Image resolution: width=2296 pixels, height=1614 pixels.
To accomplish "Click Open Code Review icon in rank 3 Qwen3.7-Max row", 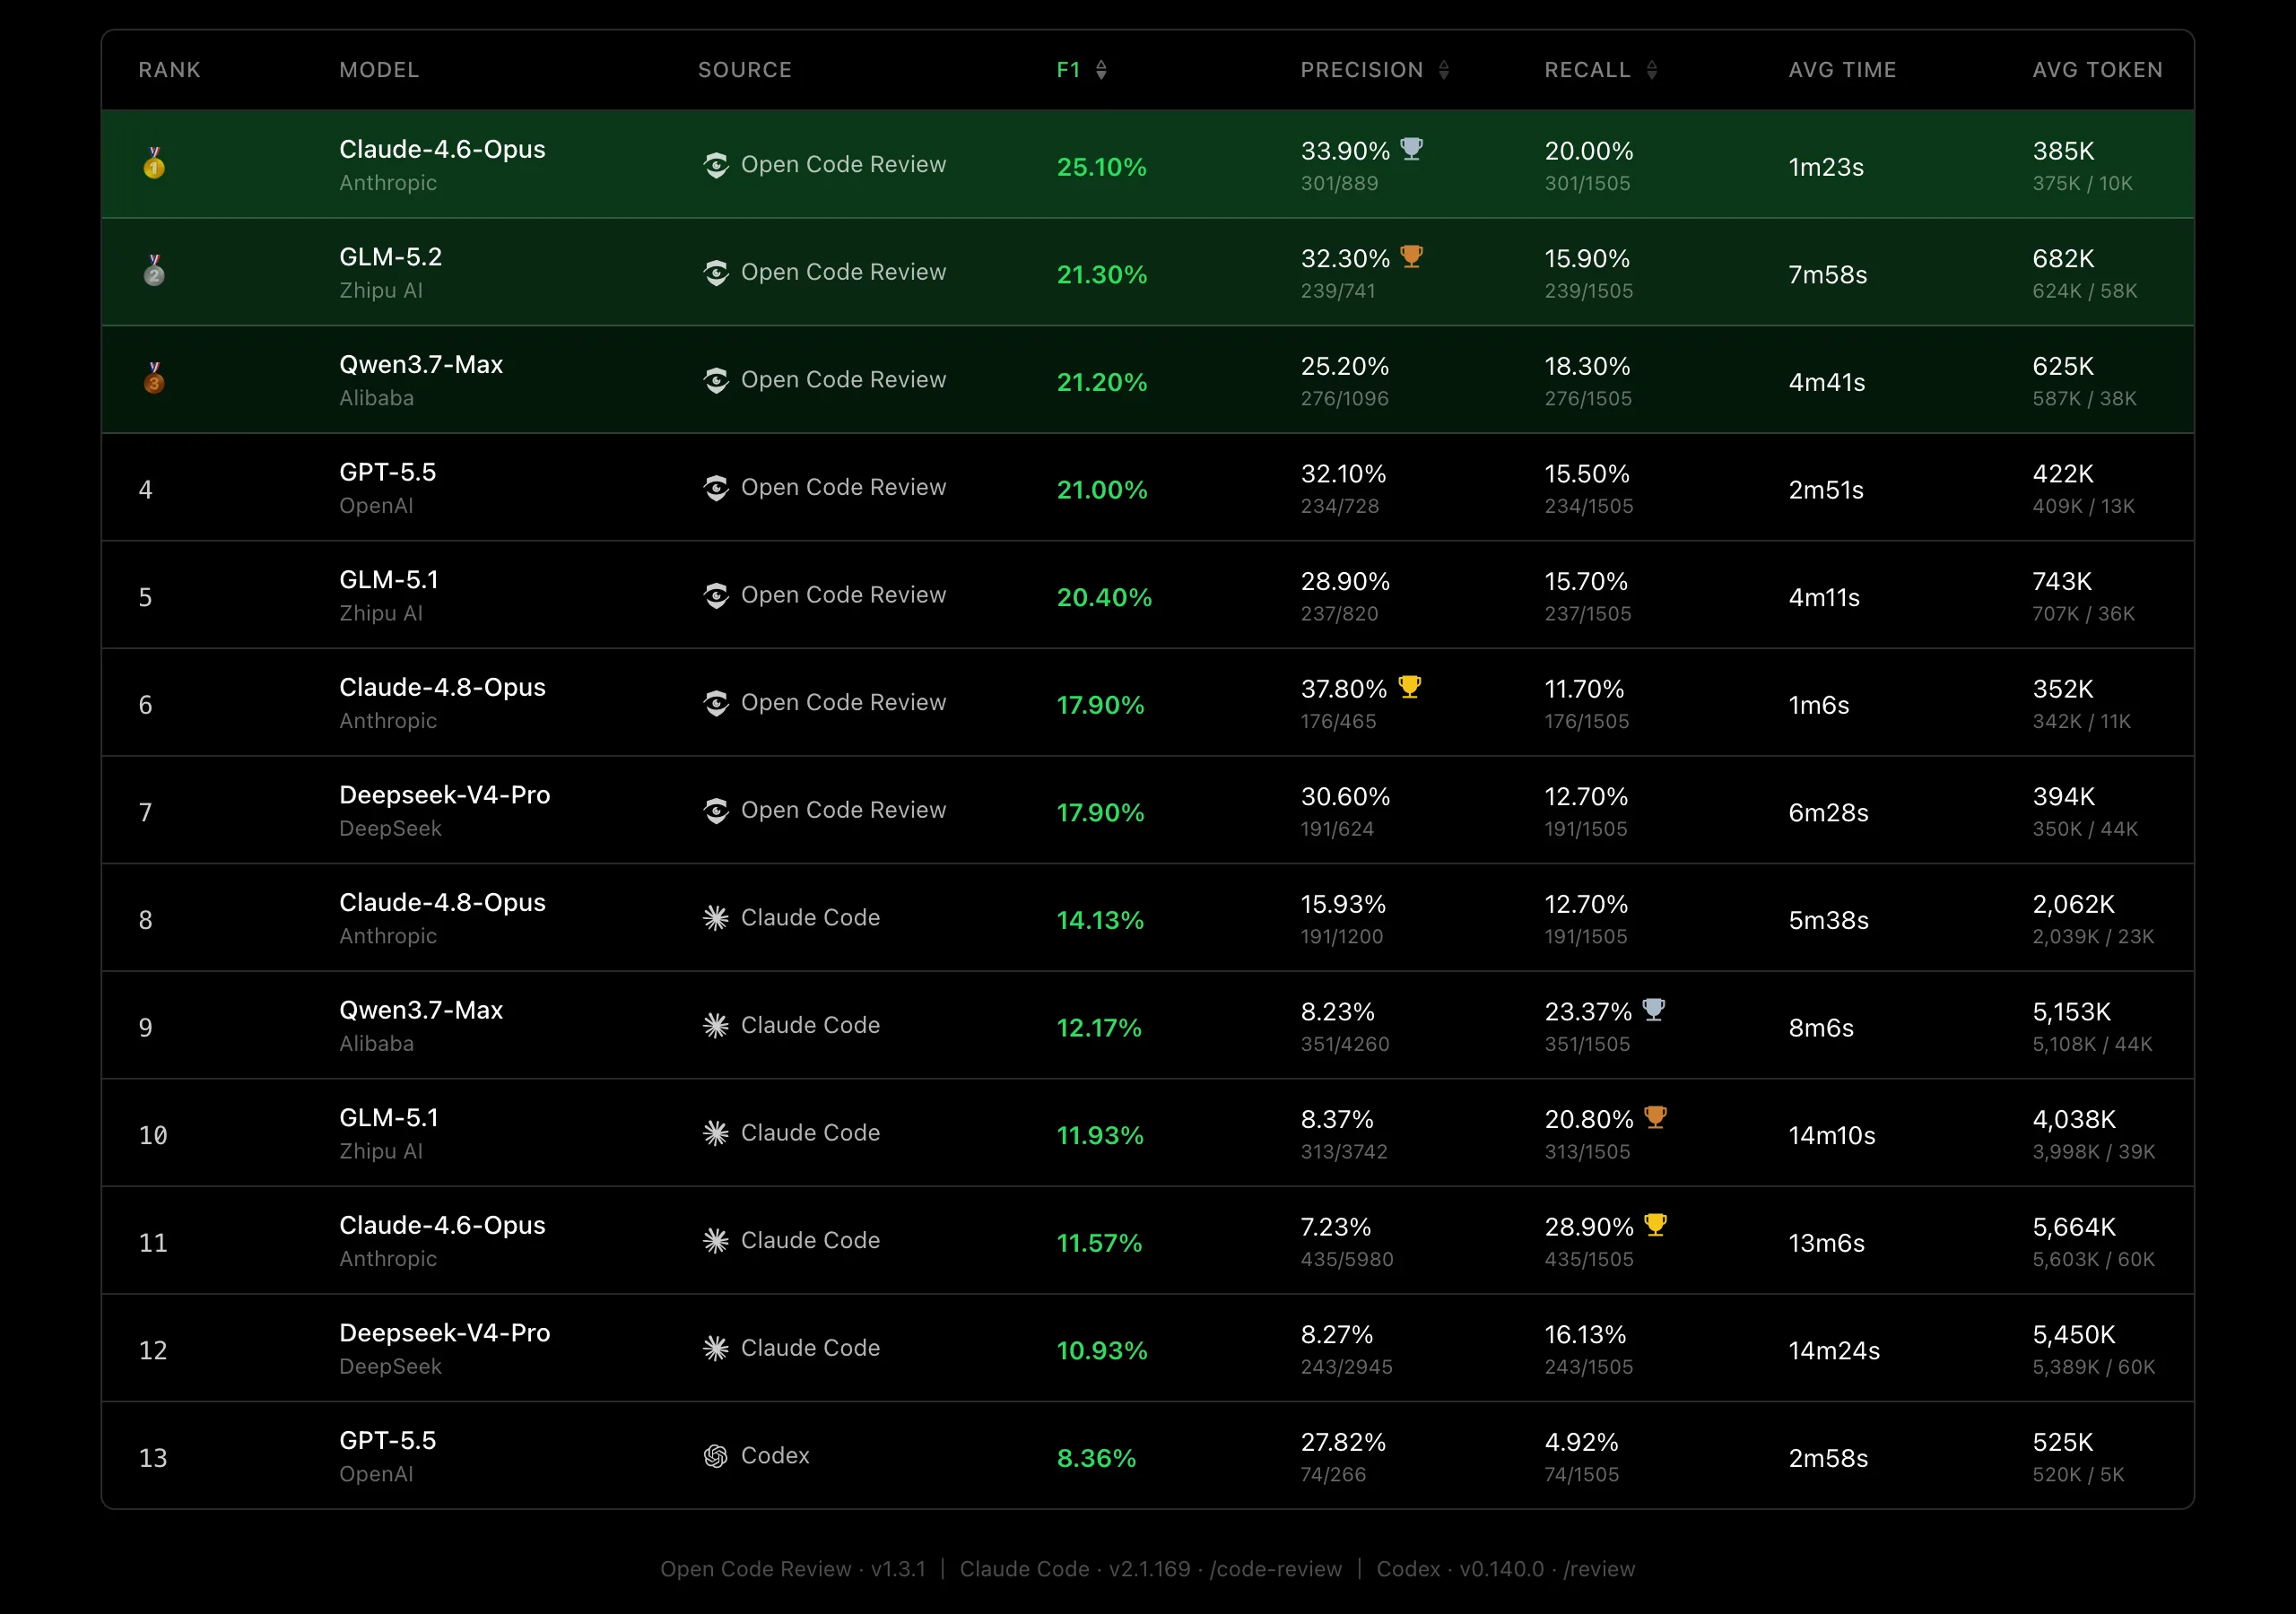I will click(716, 380).
